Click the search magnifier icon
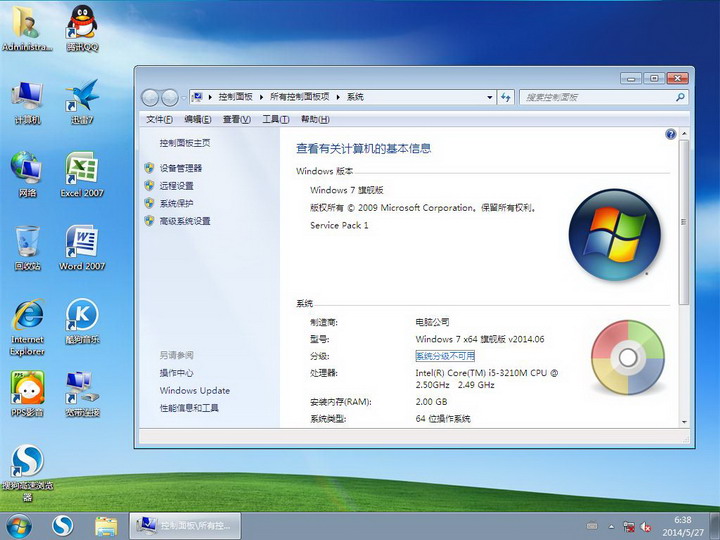The width and height of the screenshot is (720, 540). click(x=680, y=97)
